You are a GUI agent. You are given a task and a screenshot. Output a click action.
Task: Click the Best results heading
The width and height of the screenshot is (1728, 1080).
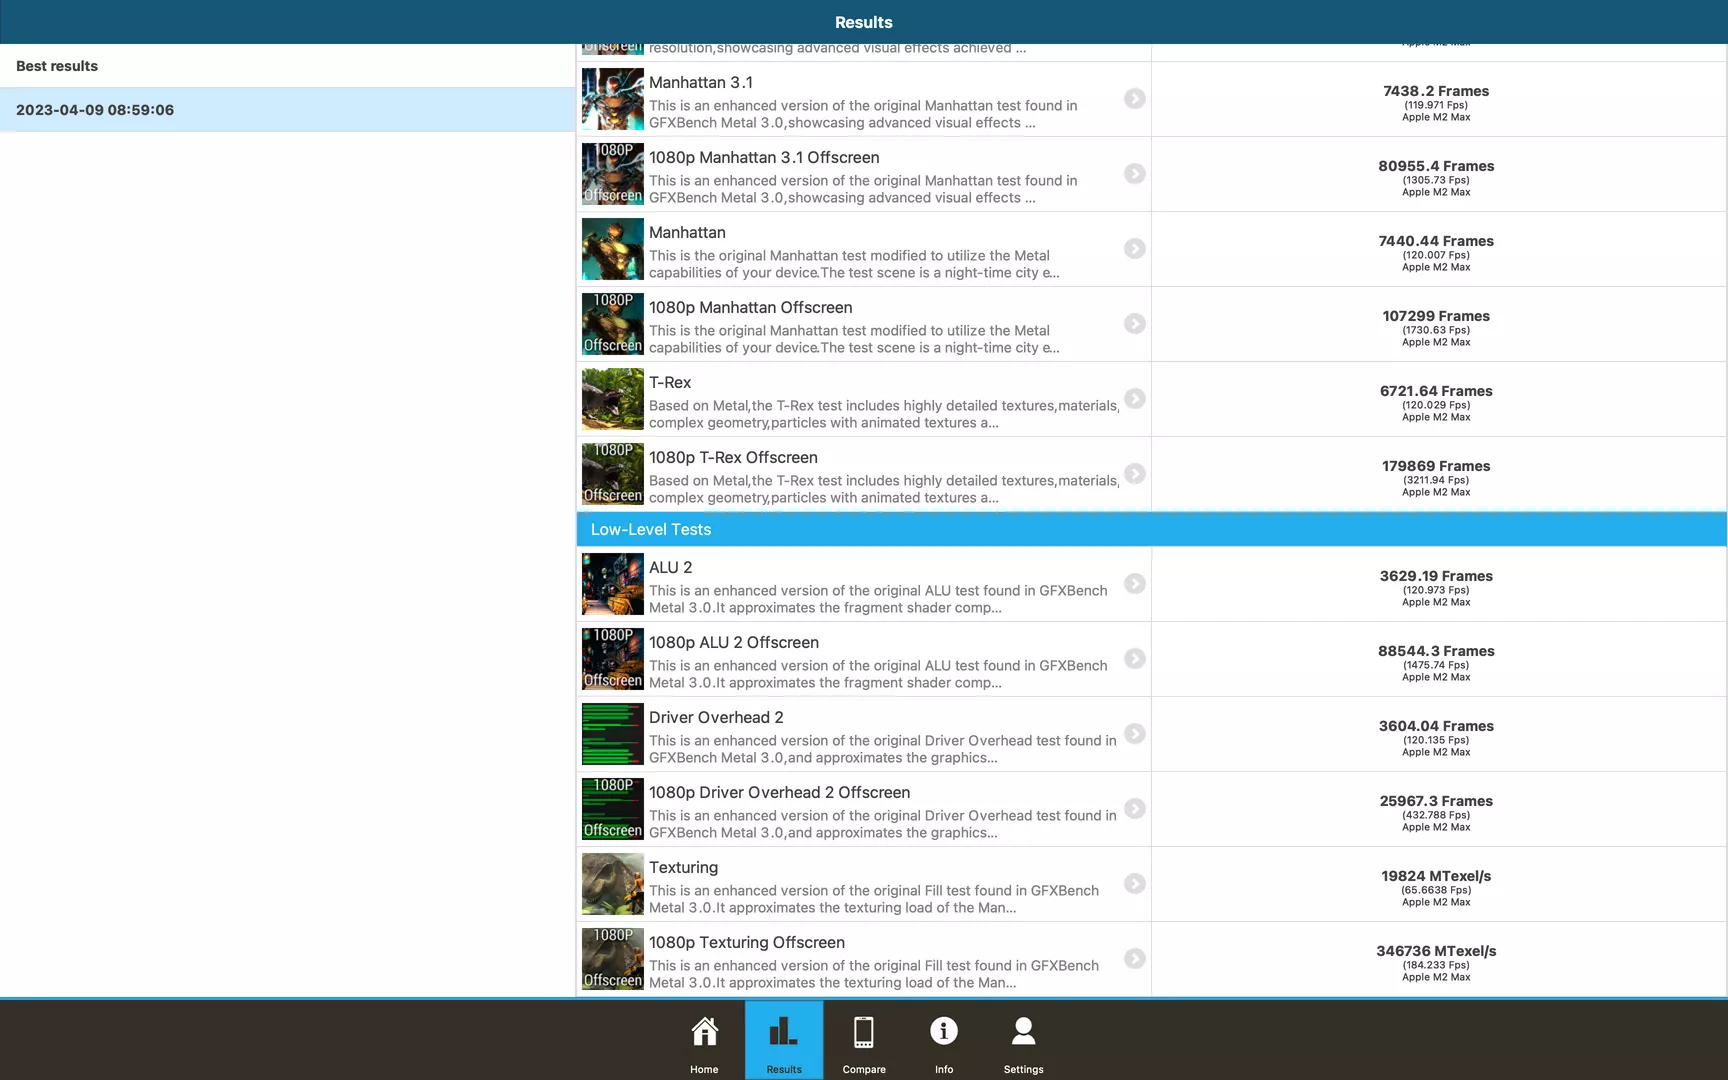(x=57, y=66)
